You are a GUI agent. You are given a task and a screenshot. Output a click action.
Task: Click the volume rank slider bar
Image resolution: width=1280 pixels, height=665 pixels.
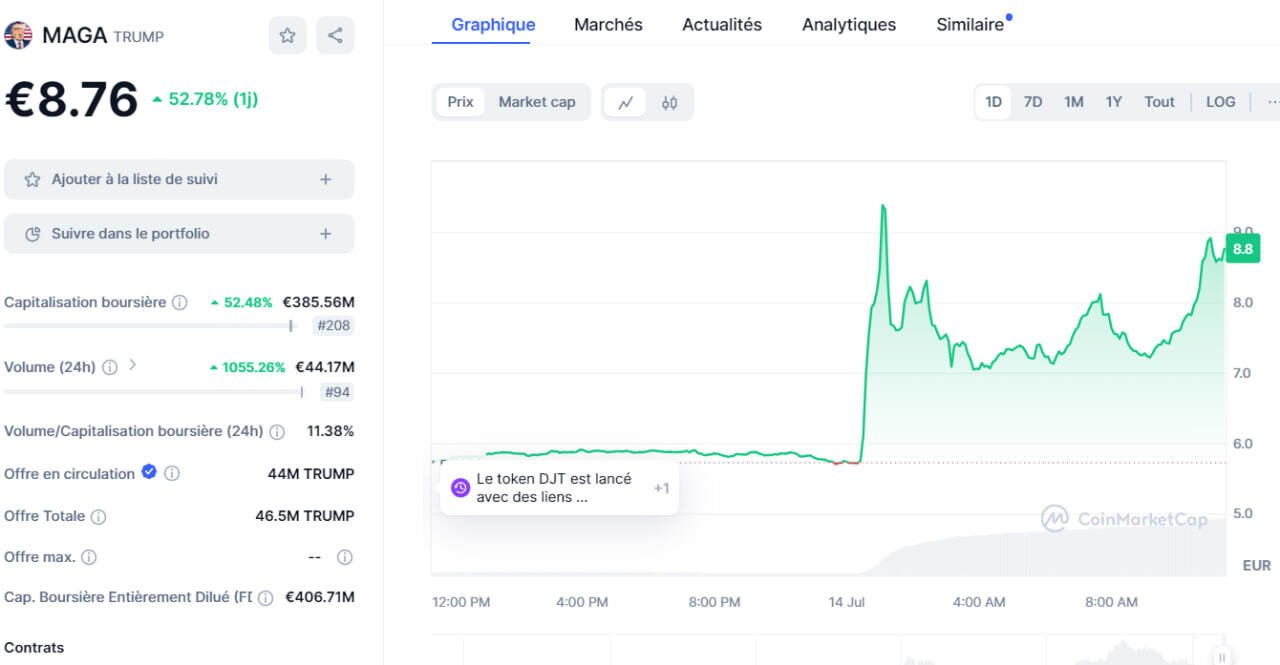(155, 392)
